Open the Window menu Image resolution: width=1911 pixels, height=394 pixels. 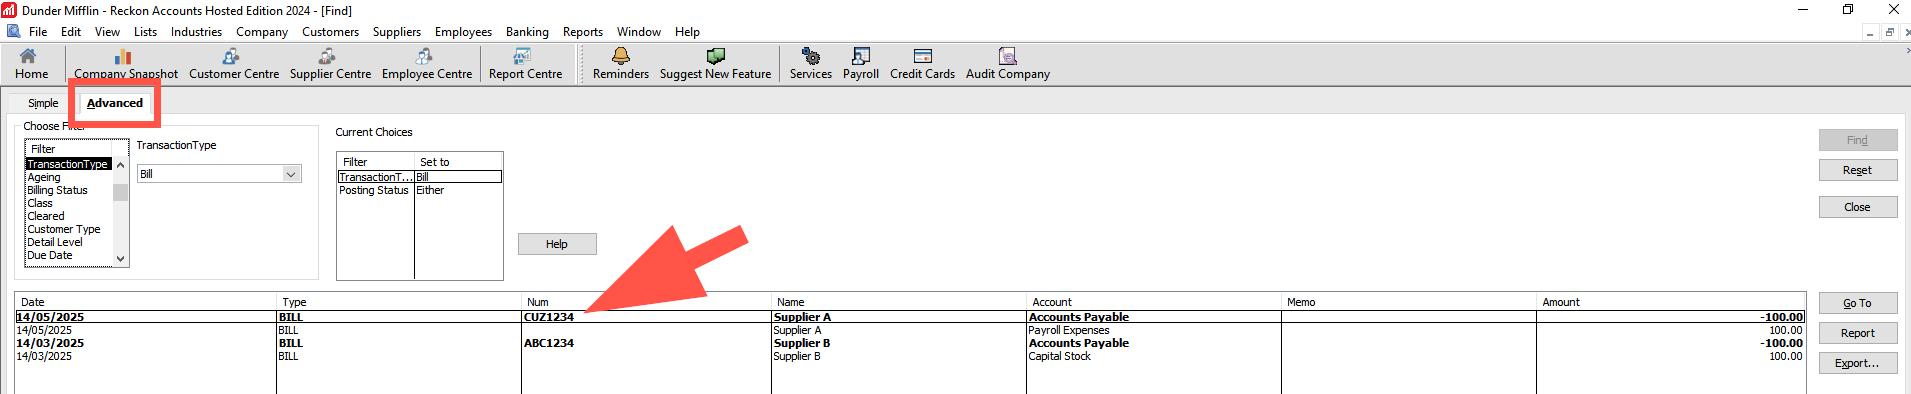coord(639,32)
